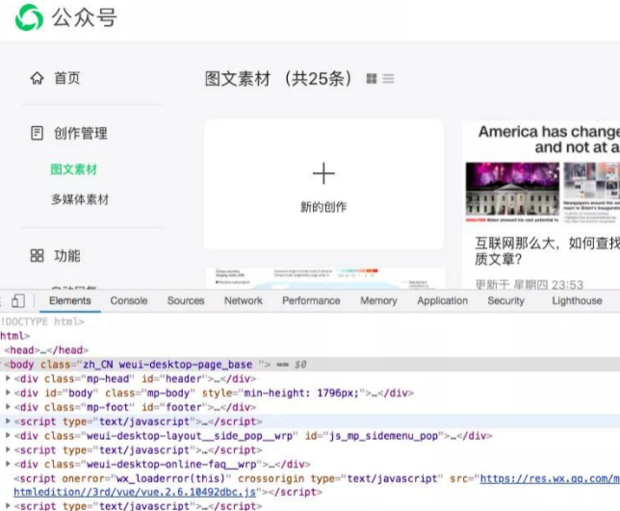Screen dimensions: 620x511
Task: Expand the last script node at bottom
Action: coord(8,506)
